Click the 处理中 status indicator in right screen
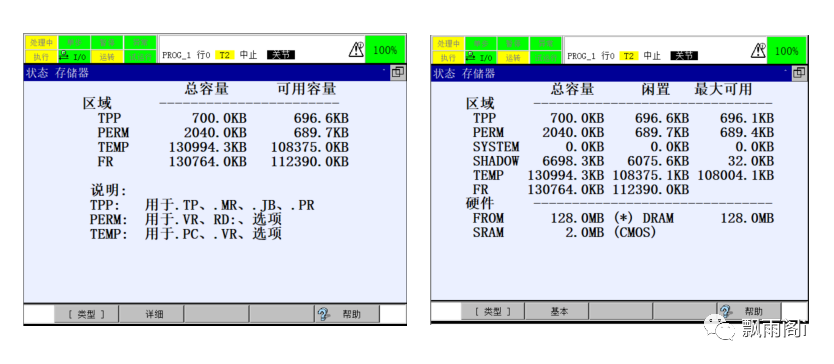The height and width of the screenshot is (364, 834). pos(448,44)
